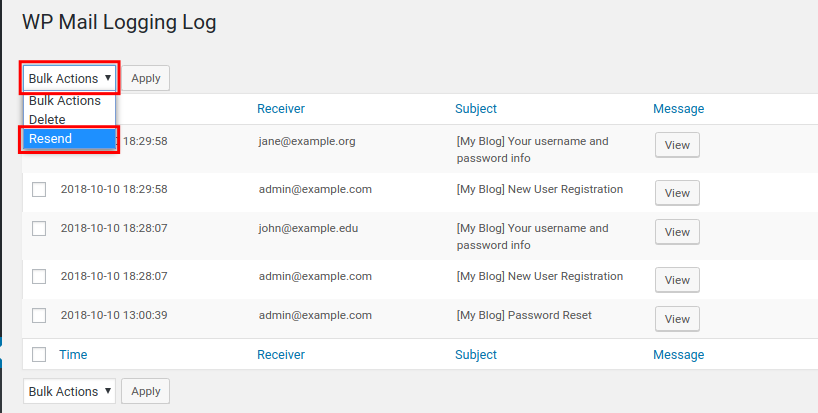Open the bottom Bulk Actions dropdown
This screenshot has height=413, width=818.
69,392
